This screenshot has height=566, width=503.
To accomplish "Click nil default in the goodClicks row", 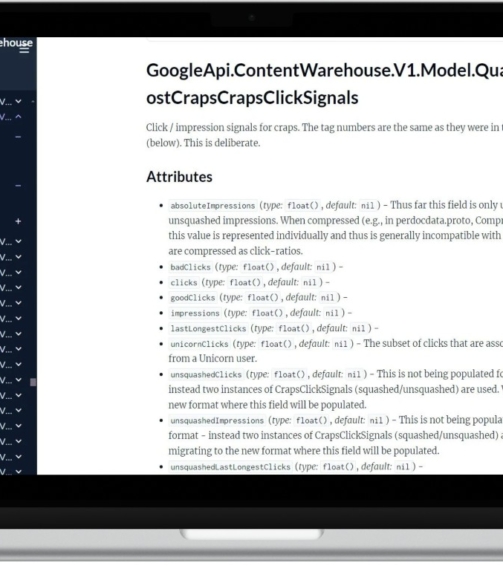I will coord(328,298).
